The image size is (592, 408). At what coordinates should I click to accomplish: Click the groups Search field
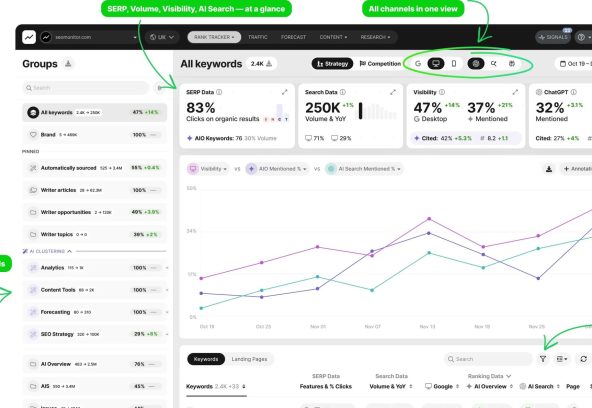(86, 88)
